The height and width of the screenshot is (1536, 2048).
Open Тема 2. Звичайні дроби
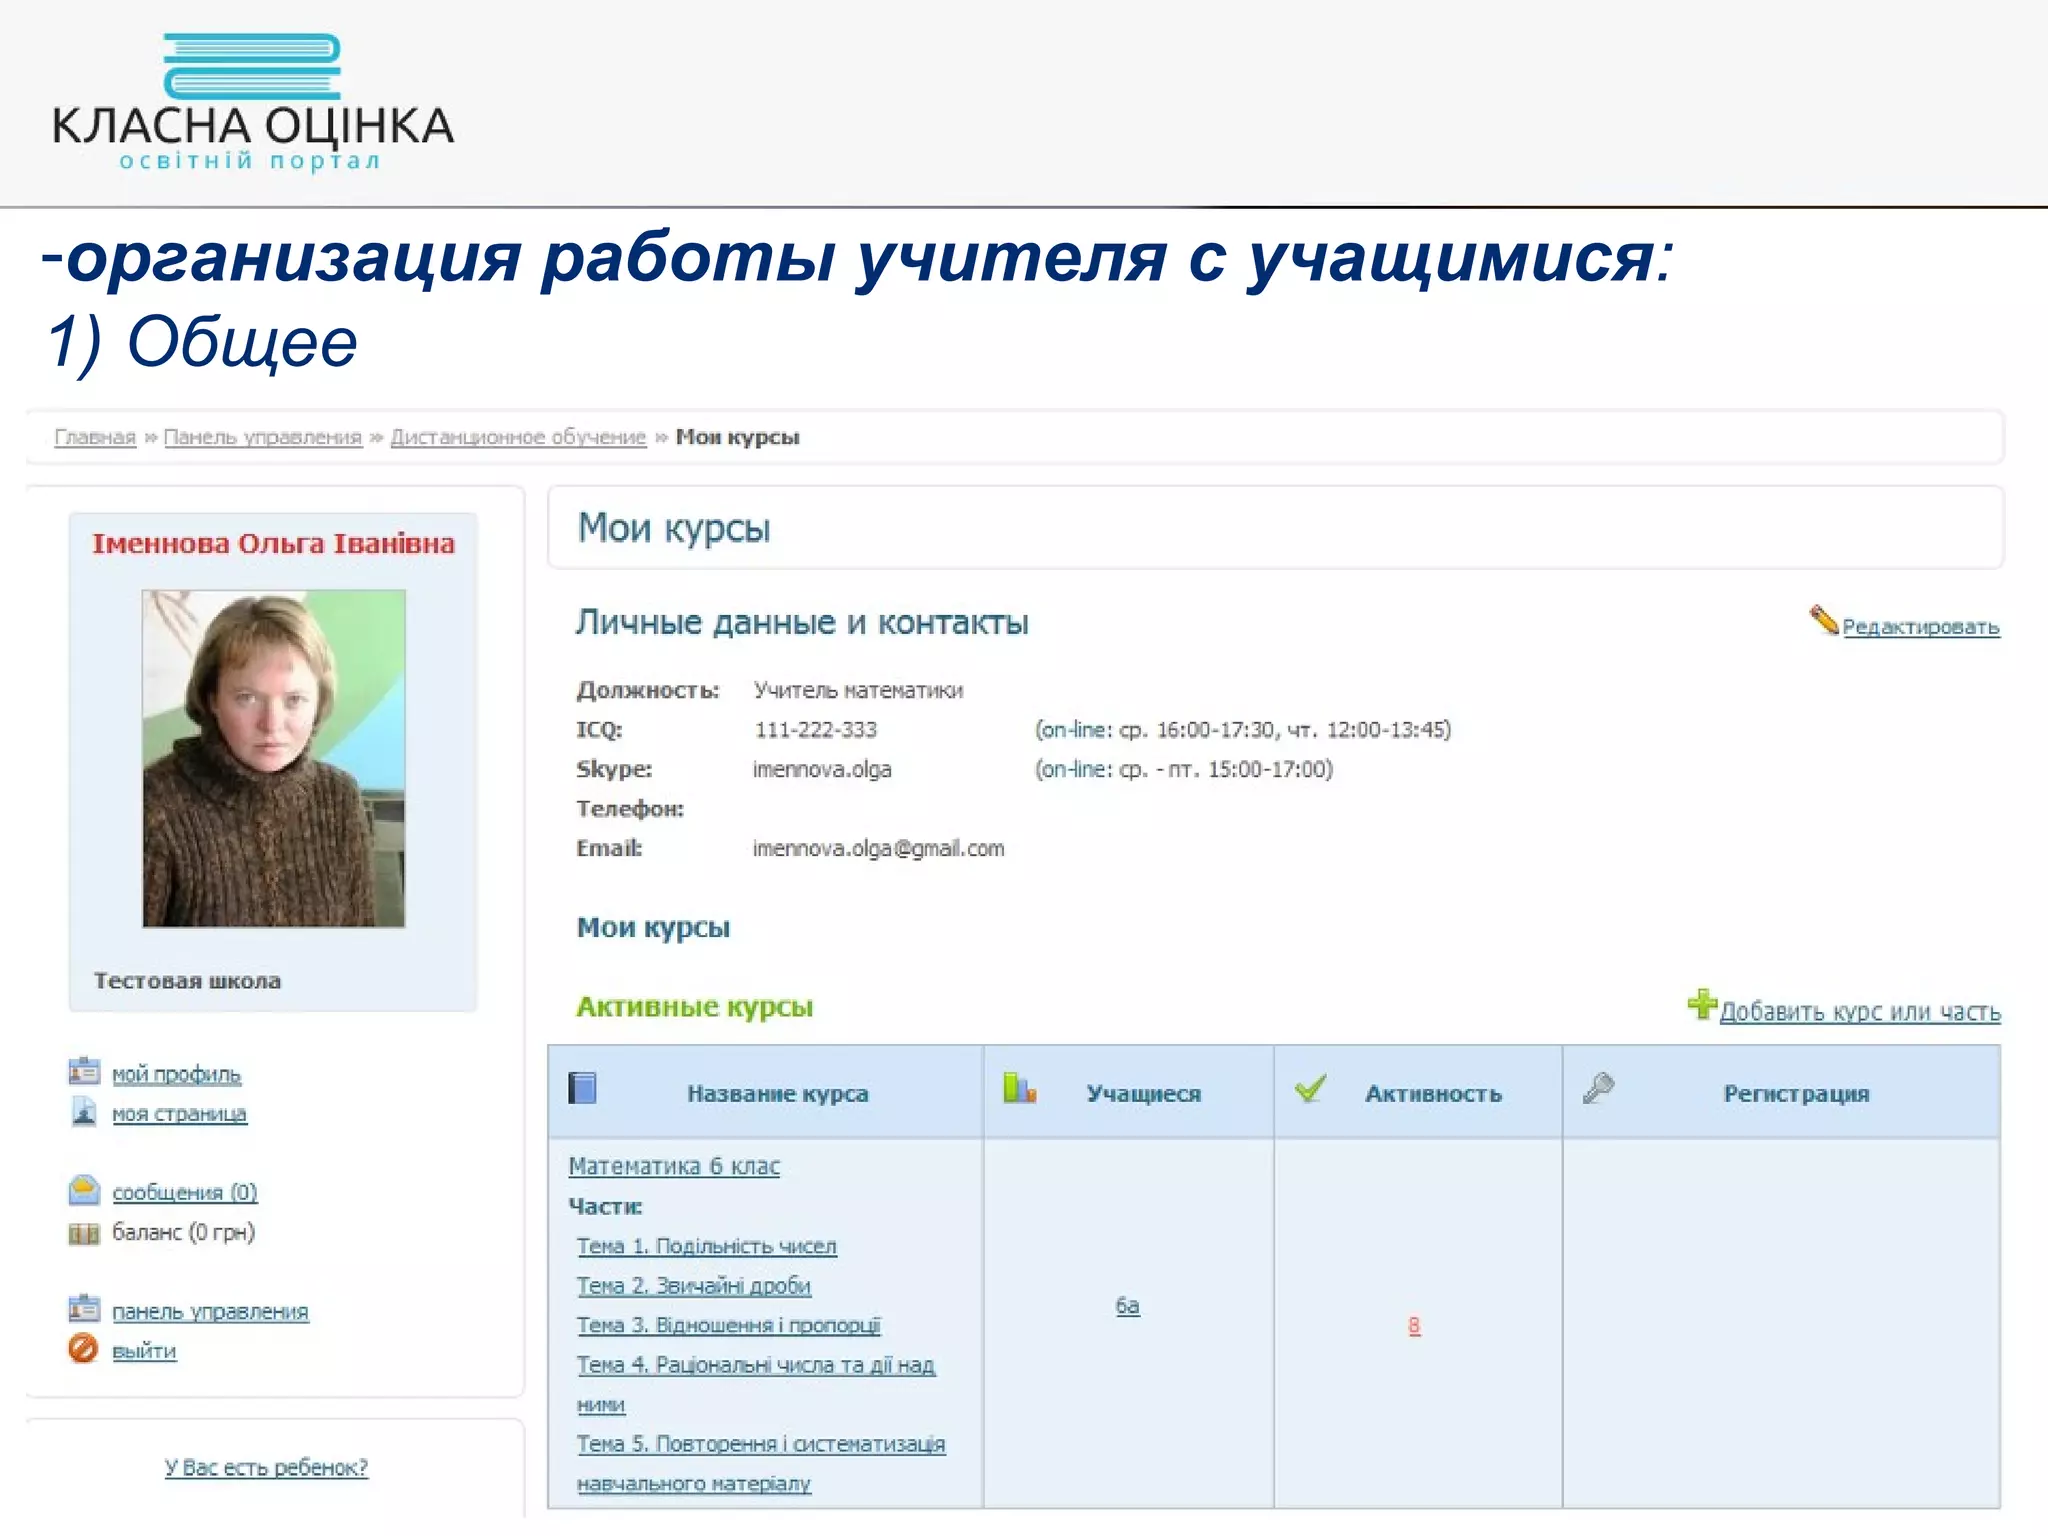[693, 1286]
